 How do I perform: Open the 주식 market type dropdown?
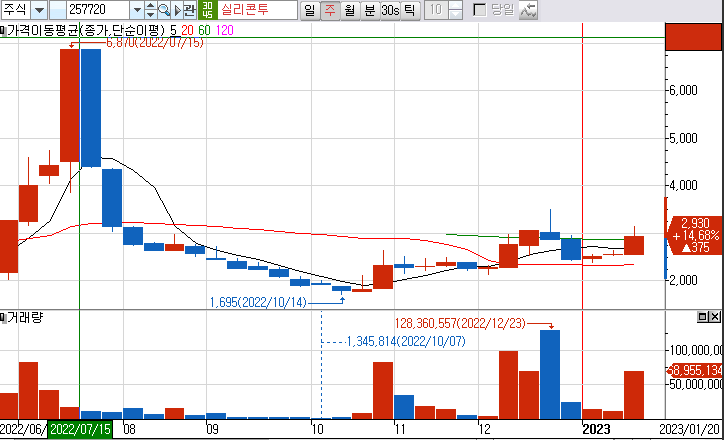tap(39, 10)
